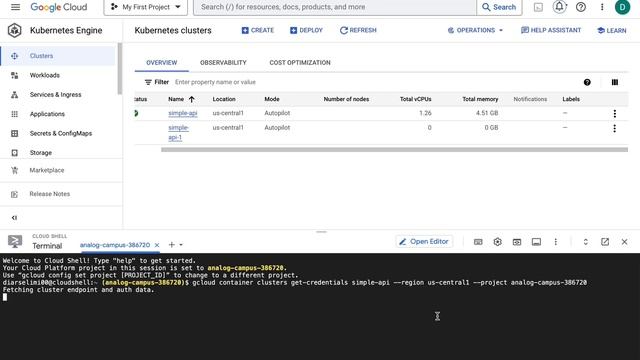
Task: Click the Cloud Shell terminal icon
Action: (15, 241)
